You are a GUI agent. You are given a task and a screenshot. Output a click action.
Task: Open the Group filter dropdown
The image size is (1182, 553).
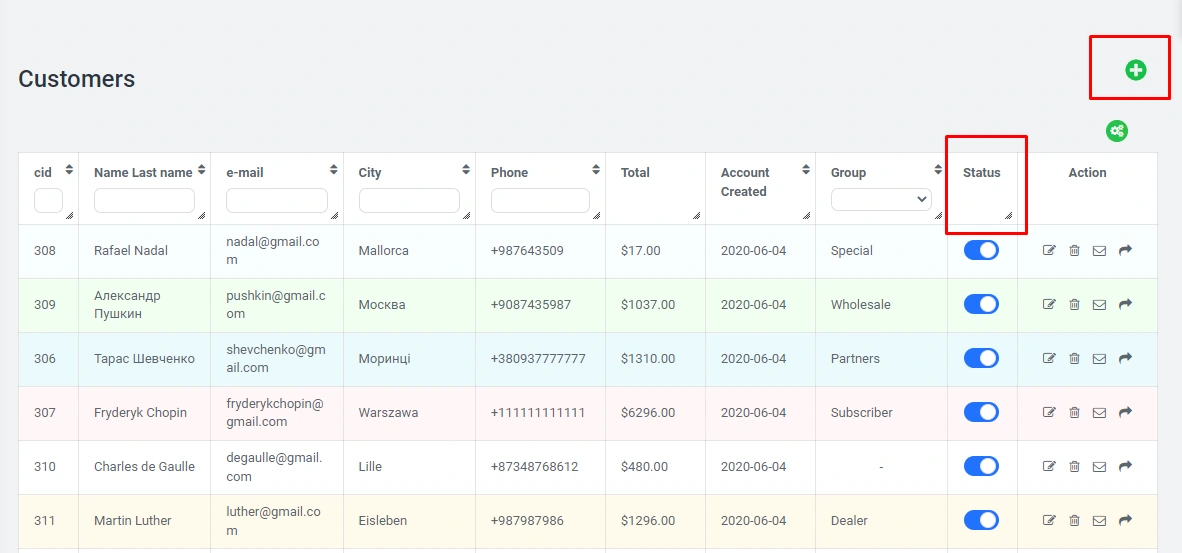[880, 200]
